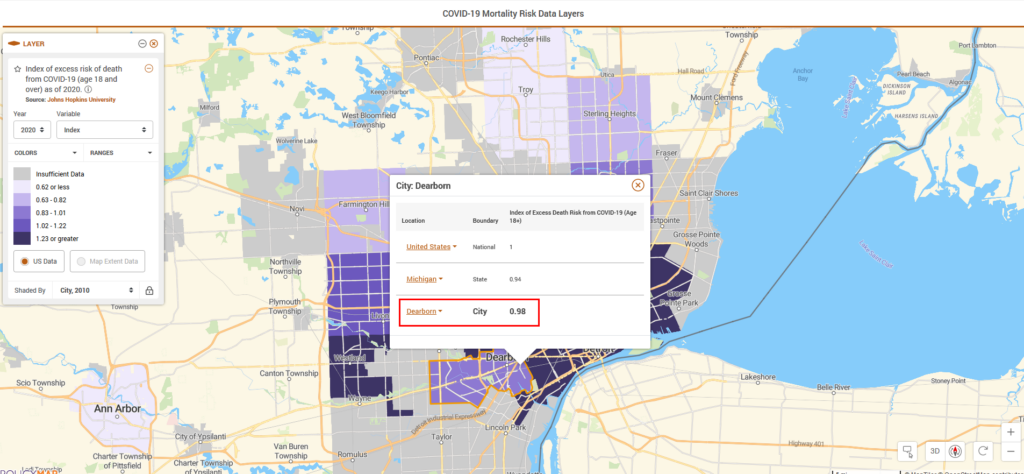The height and width of the screenshot is (474, 1024).
Task: Reset map orientation with compass icon
Action: tap(955, 450)
